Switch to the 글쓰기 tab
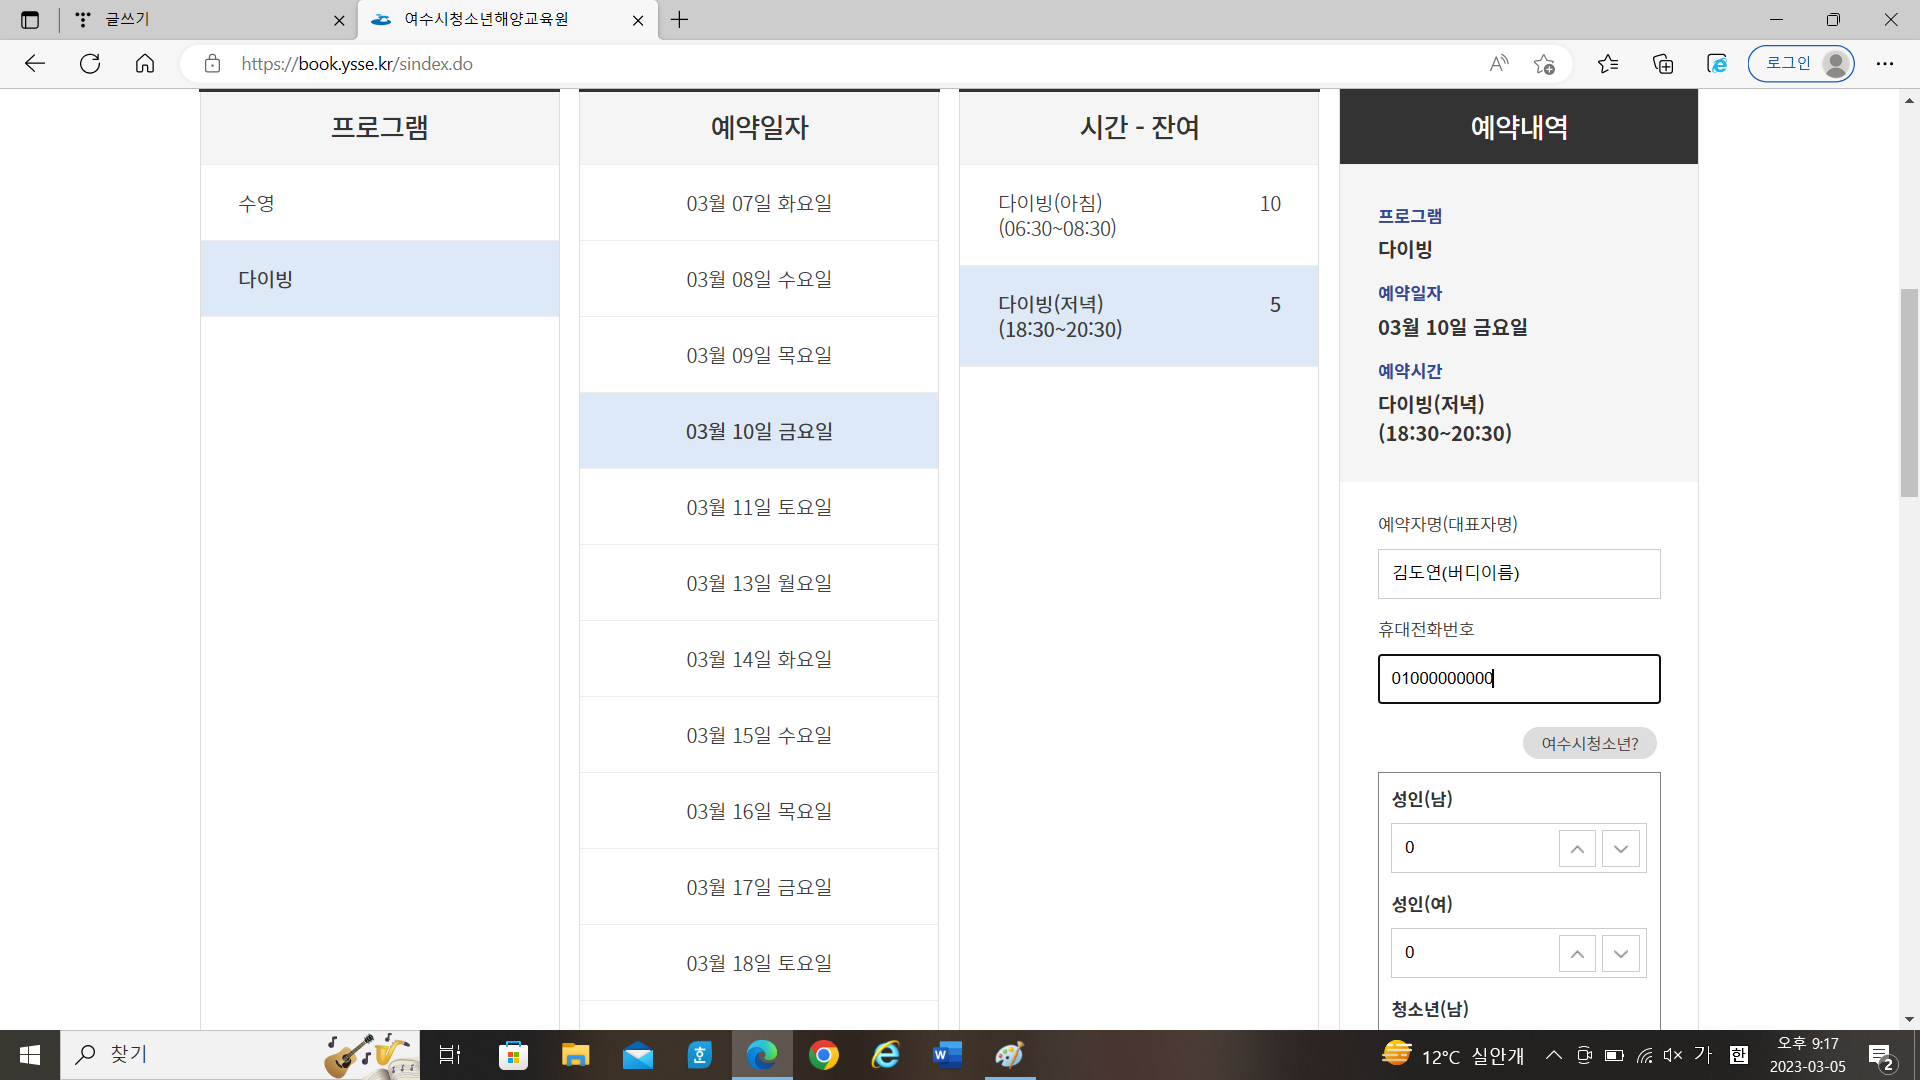Image resolution: width=1920 pixels, height=1080 pixels. click(200, 20)
